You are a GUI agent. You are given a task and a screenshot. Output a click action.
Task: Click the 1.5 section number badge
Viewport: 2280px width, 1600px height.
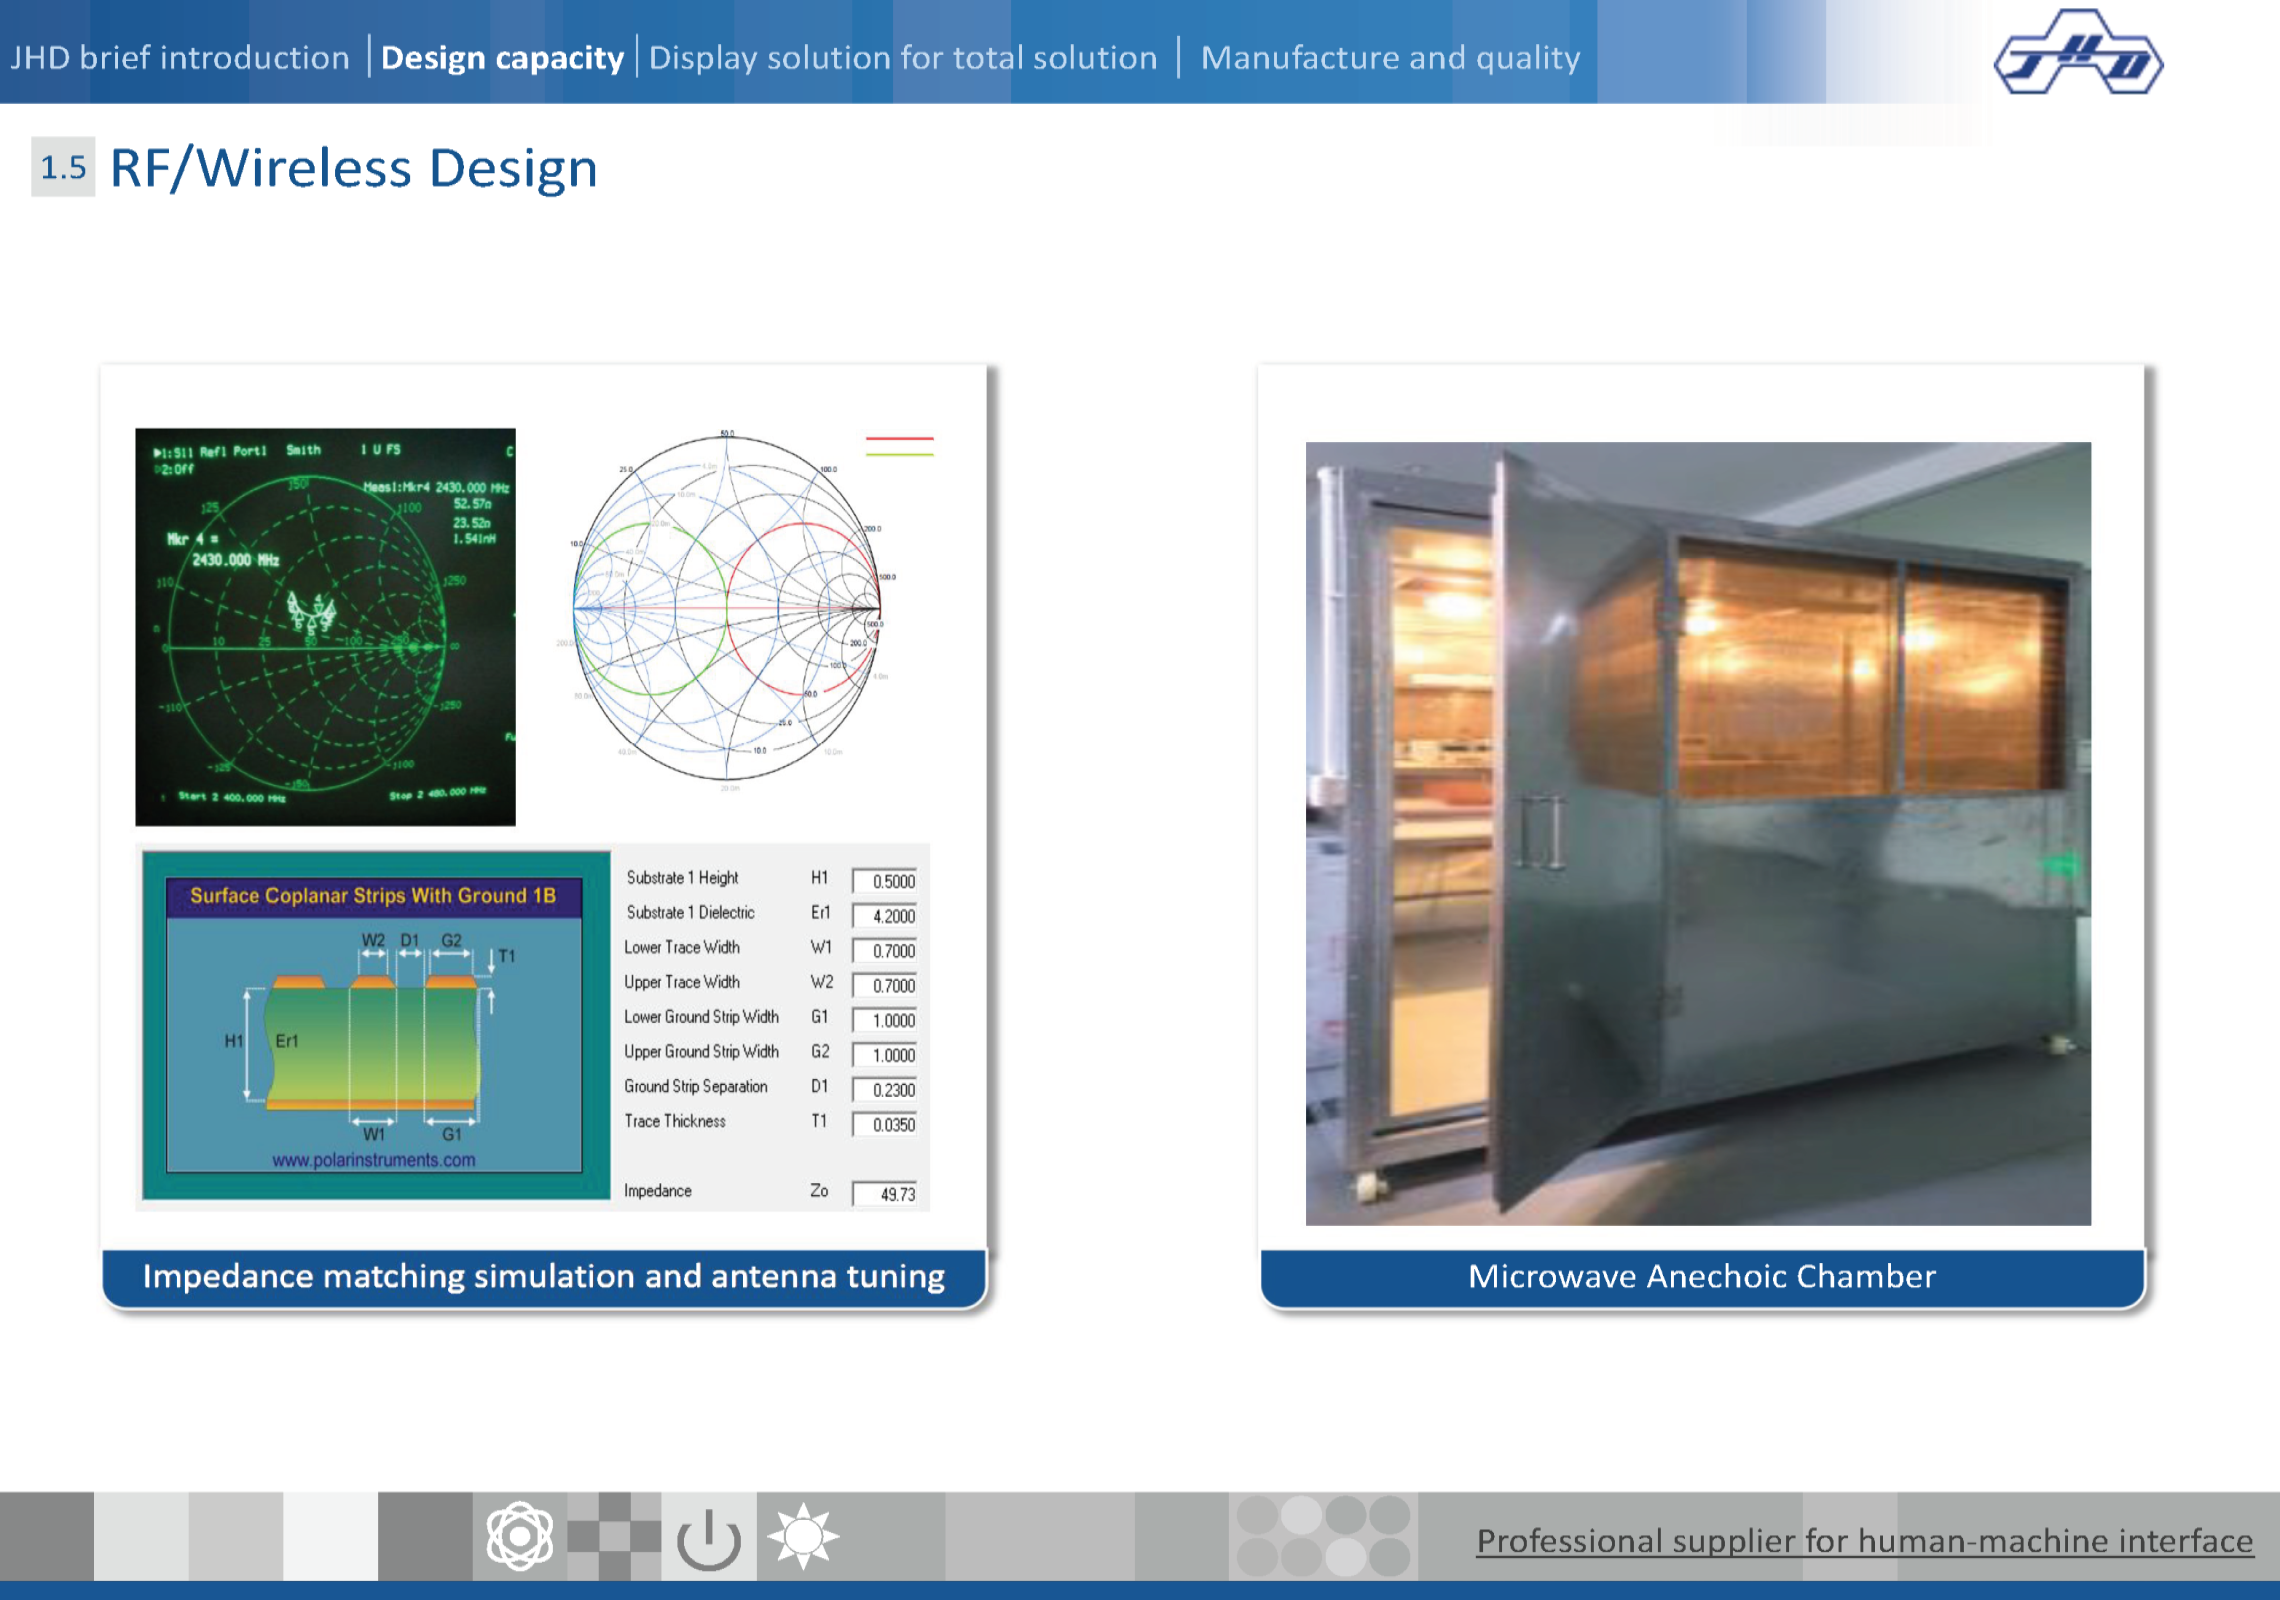[63, 167]
